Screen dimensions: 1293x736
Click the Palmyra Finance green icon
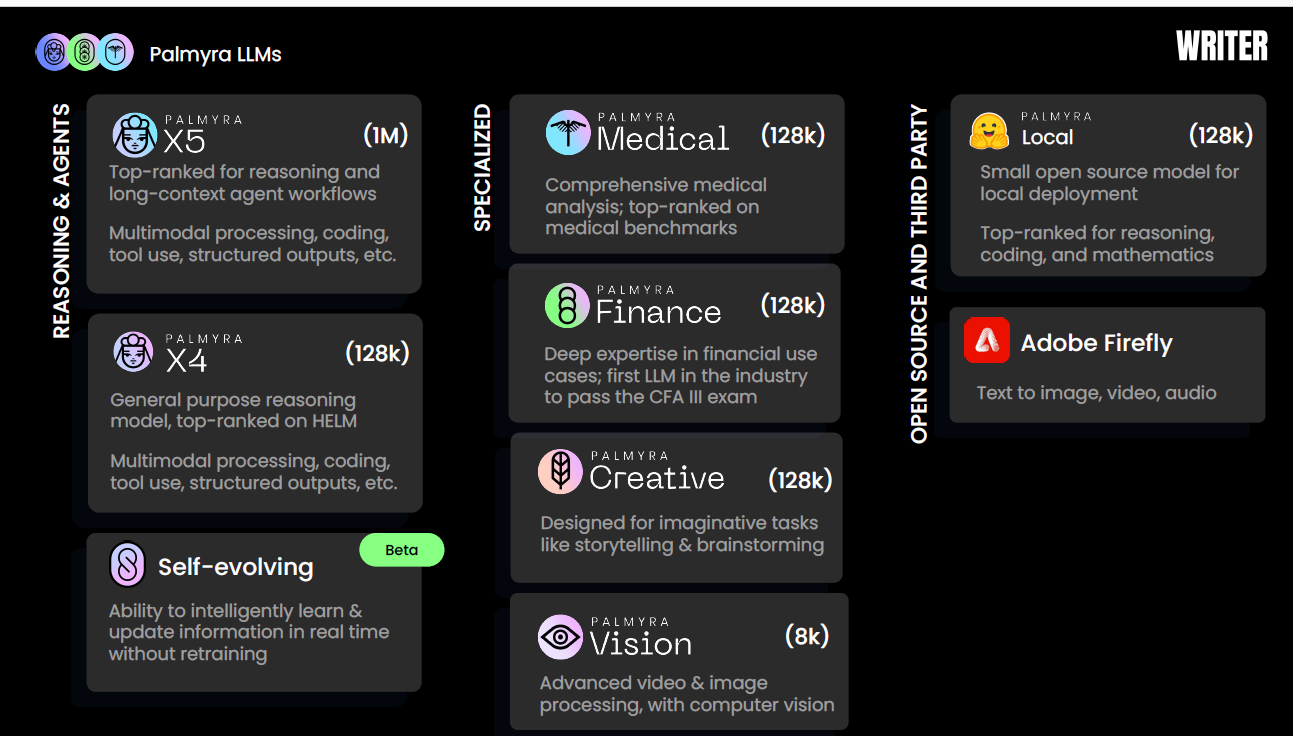coord(567,306)
